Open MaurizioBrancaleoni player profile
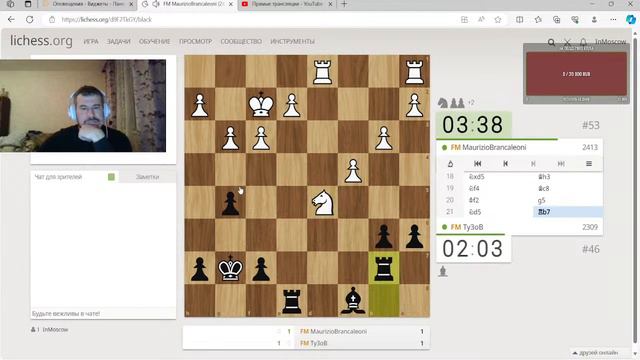640x360 pixels. [x=494, y=147]
